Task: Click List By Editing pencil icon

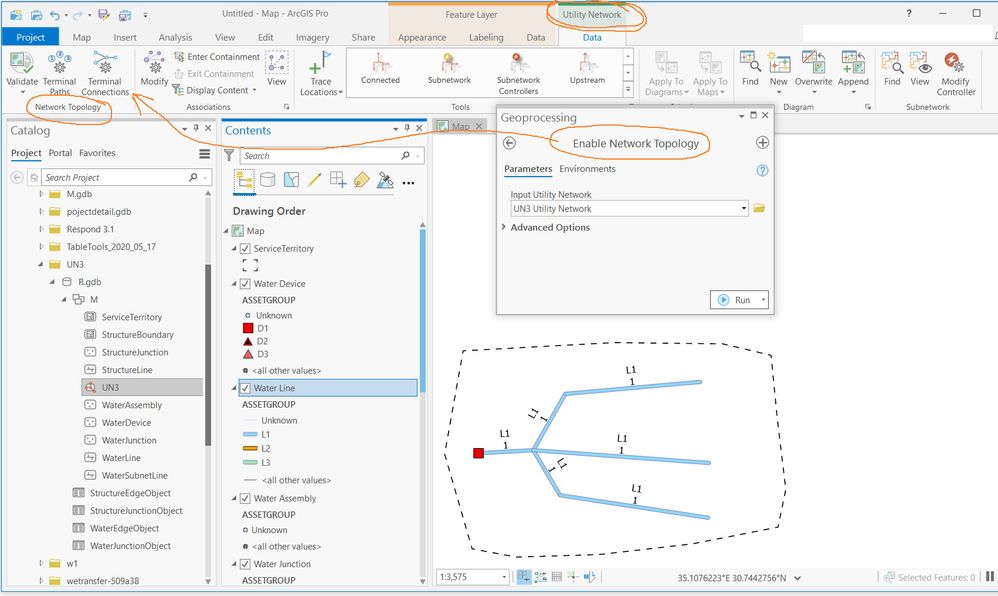Action: point(314,180)
